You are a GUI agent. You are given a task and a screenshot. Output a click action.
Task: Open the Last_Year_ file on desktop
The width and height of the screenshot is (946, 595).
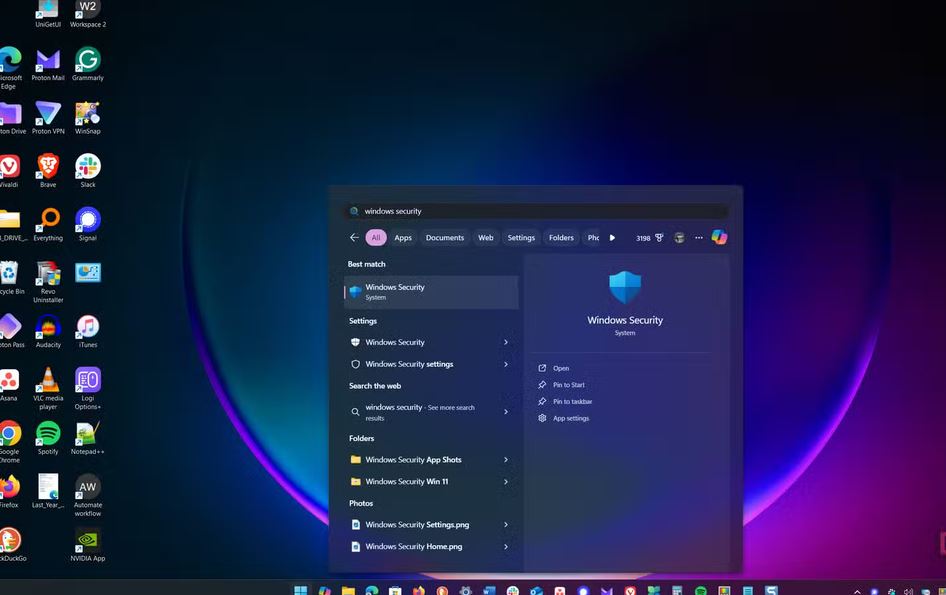(48, 491)
